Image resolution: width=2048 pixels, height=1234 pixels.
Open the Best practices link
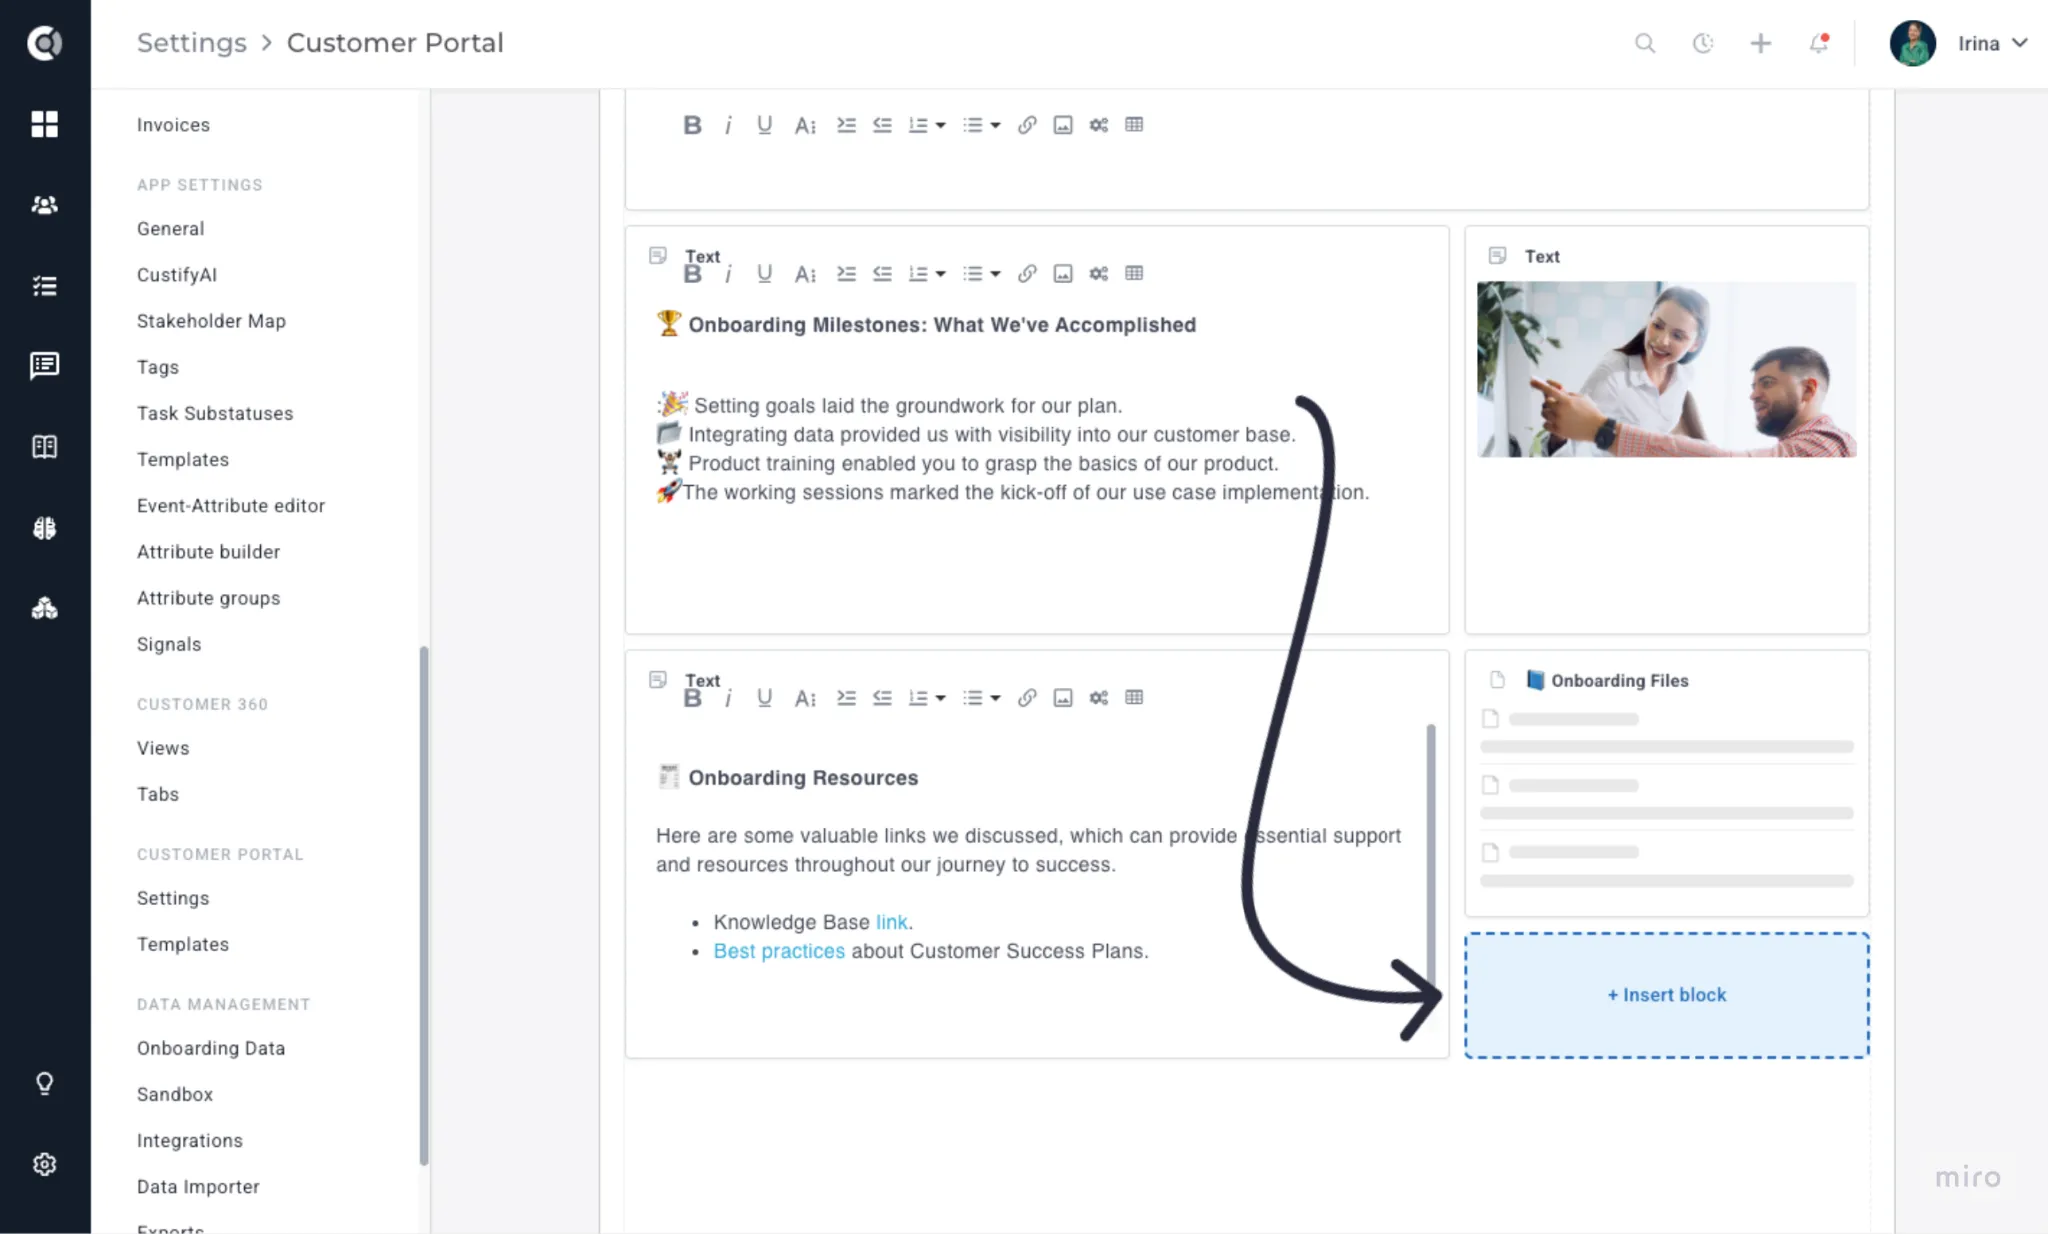tap(779, 951)
